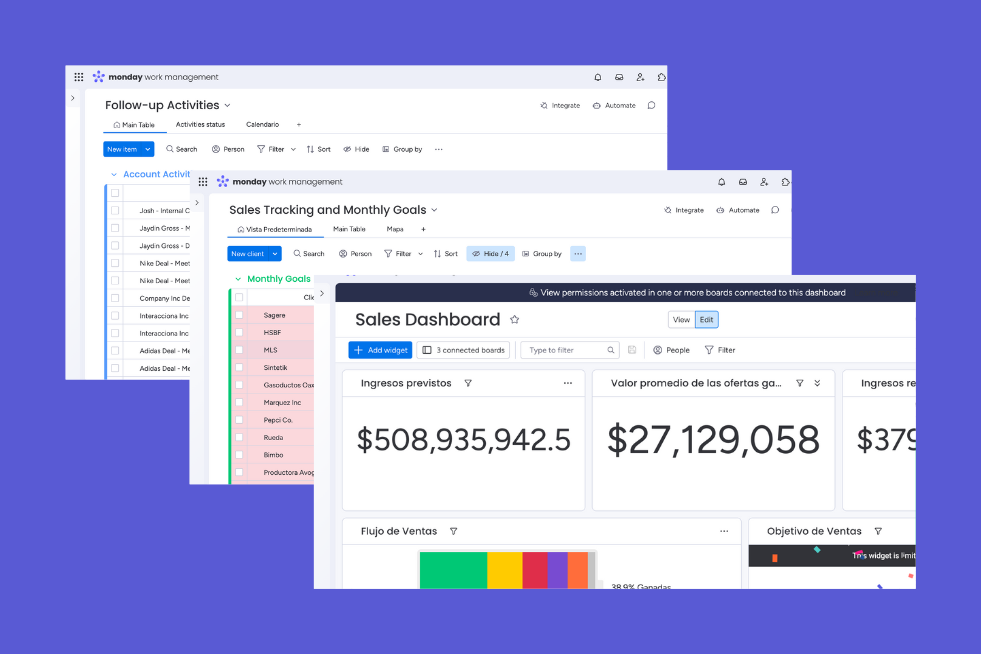Screen dimensions: 981x654
Task: Click more options dots in Follow-up Activities toolbar
Action: (x=439, y=149)
